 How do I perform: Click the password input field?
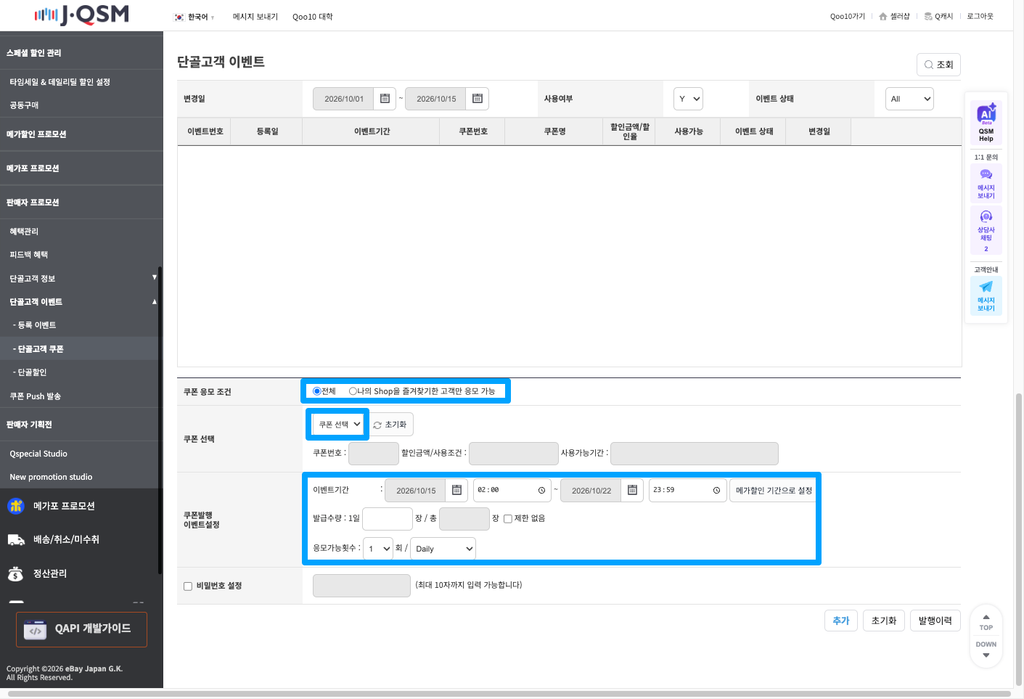362,586
